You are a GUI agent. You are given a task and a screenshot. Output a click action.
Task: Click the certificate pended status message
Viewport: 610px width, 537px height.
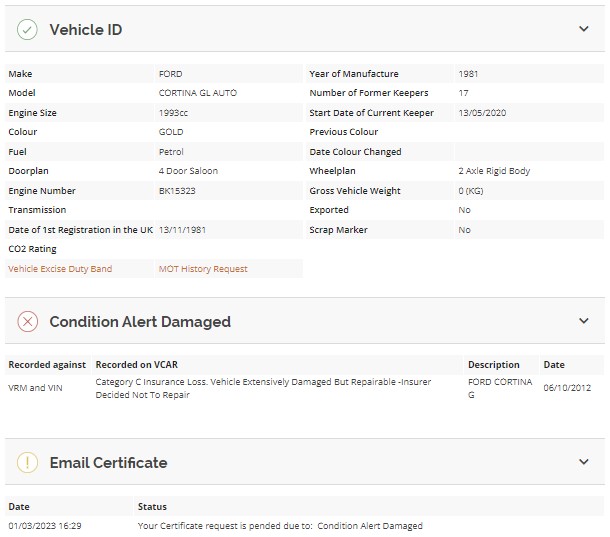[280, 526]
